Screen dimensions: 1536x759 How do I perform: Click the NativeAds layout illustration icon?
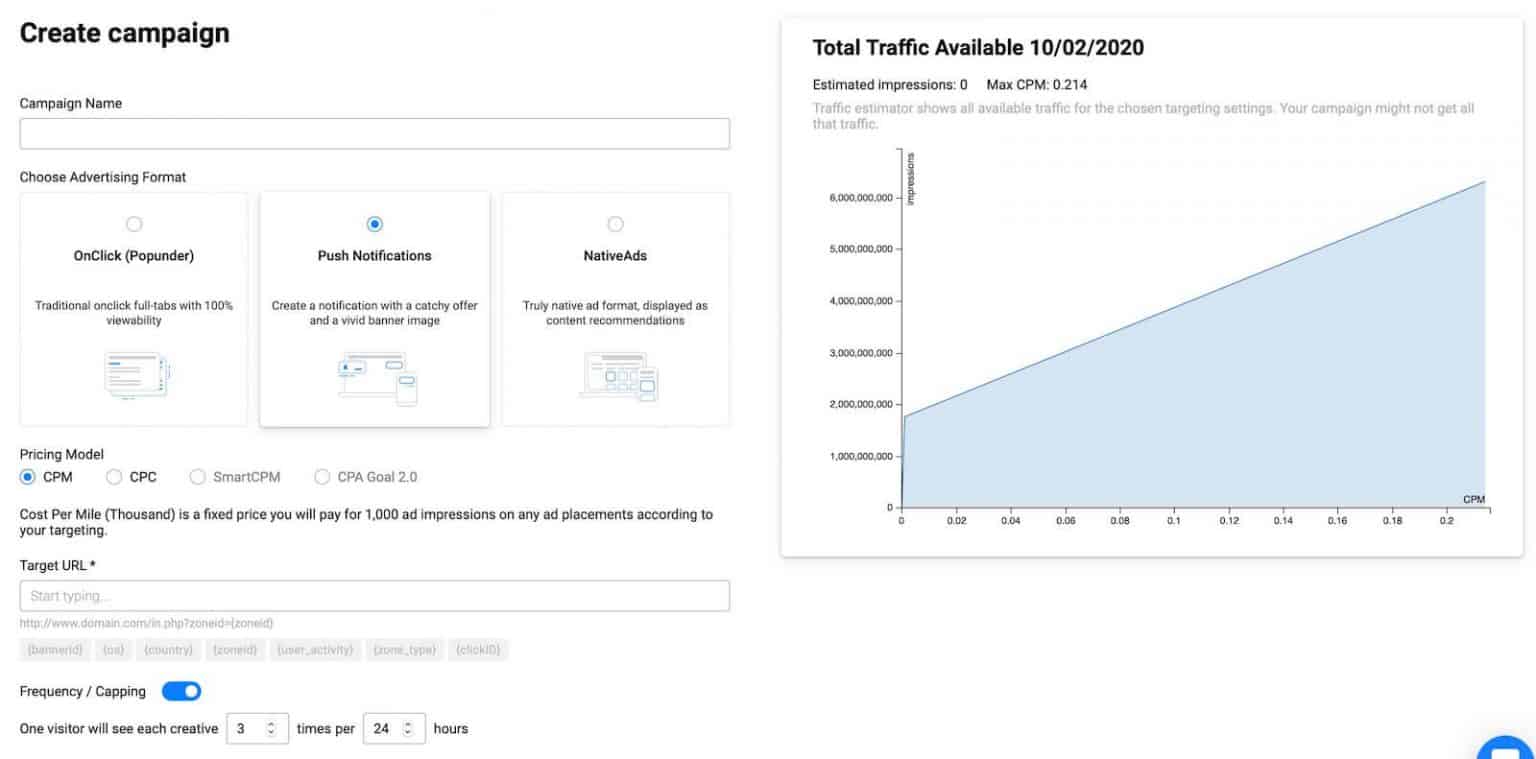(x=618, y=376)
